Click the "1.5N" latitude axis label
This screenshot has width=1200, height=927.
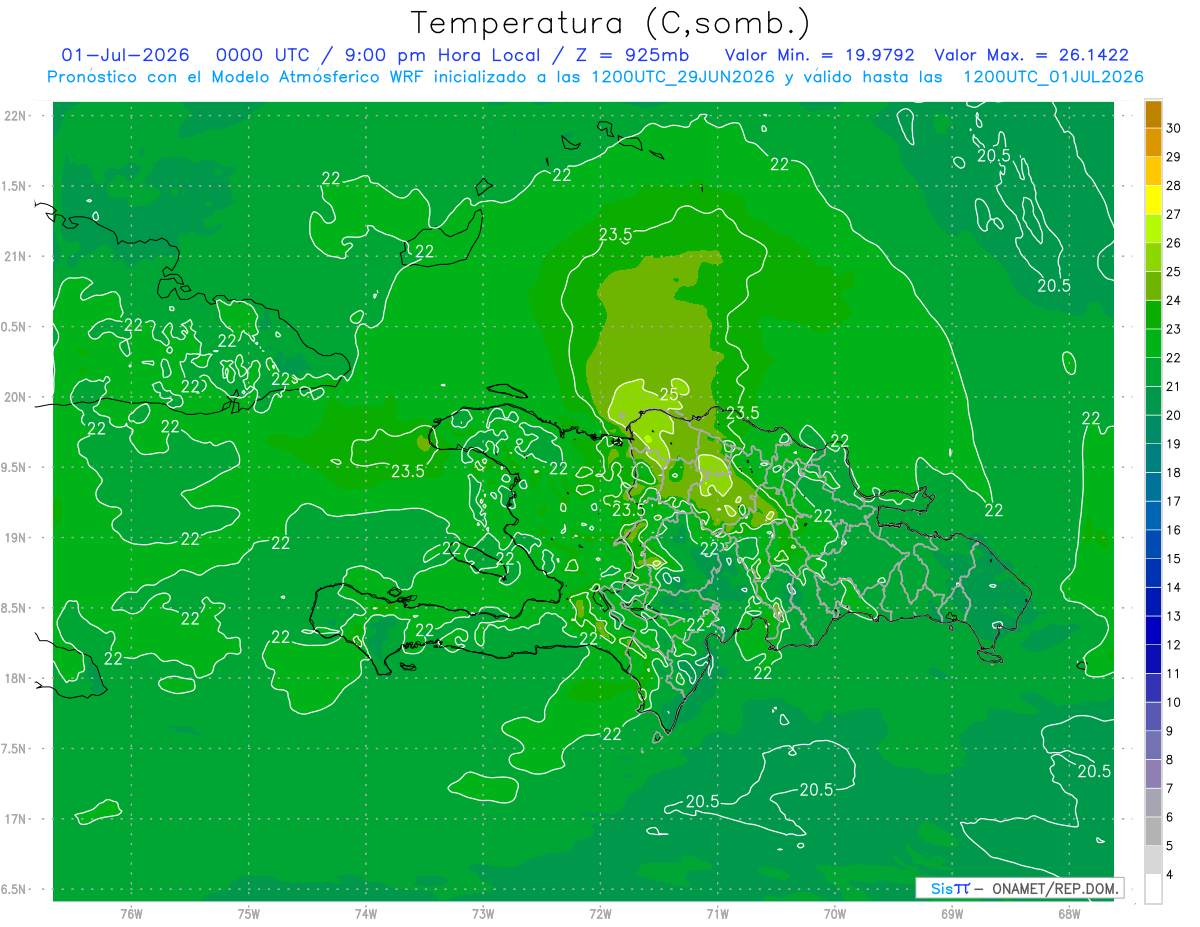(x=14, y=187)
